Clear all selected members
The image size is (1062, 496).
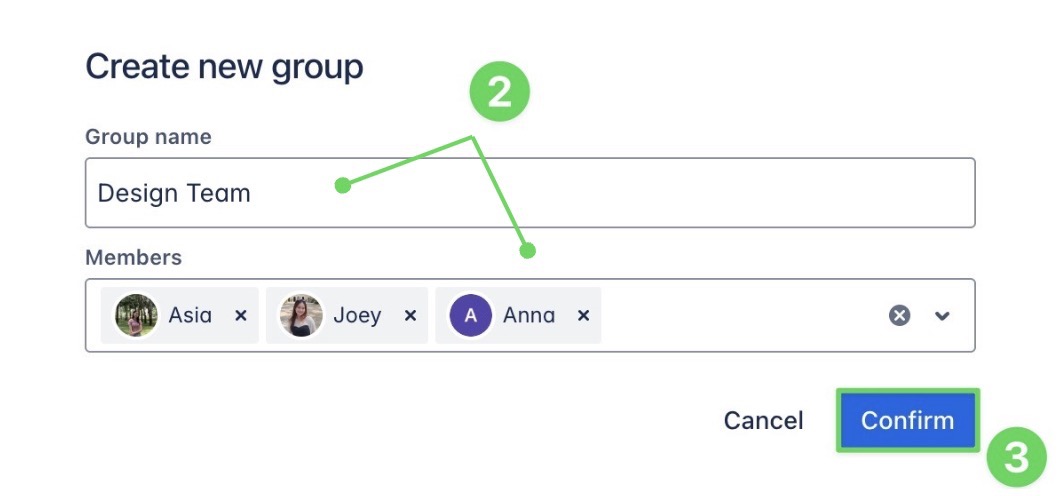[900, 316]
